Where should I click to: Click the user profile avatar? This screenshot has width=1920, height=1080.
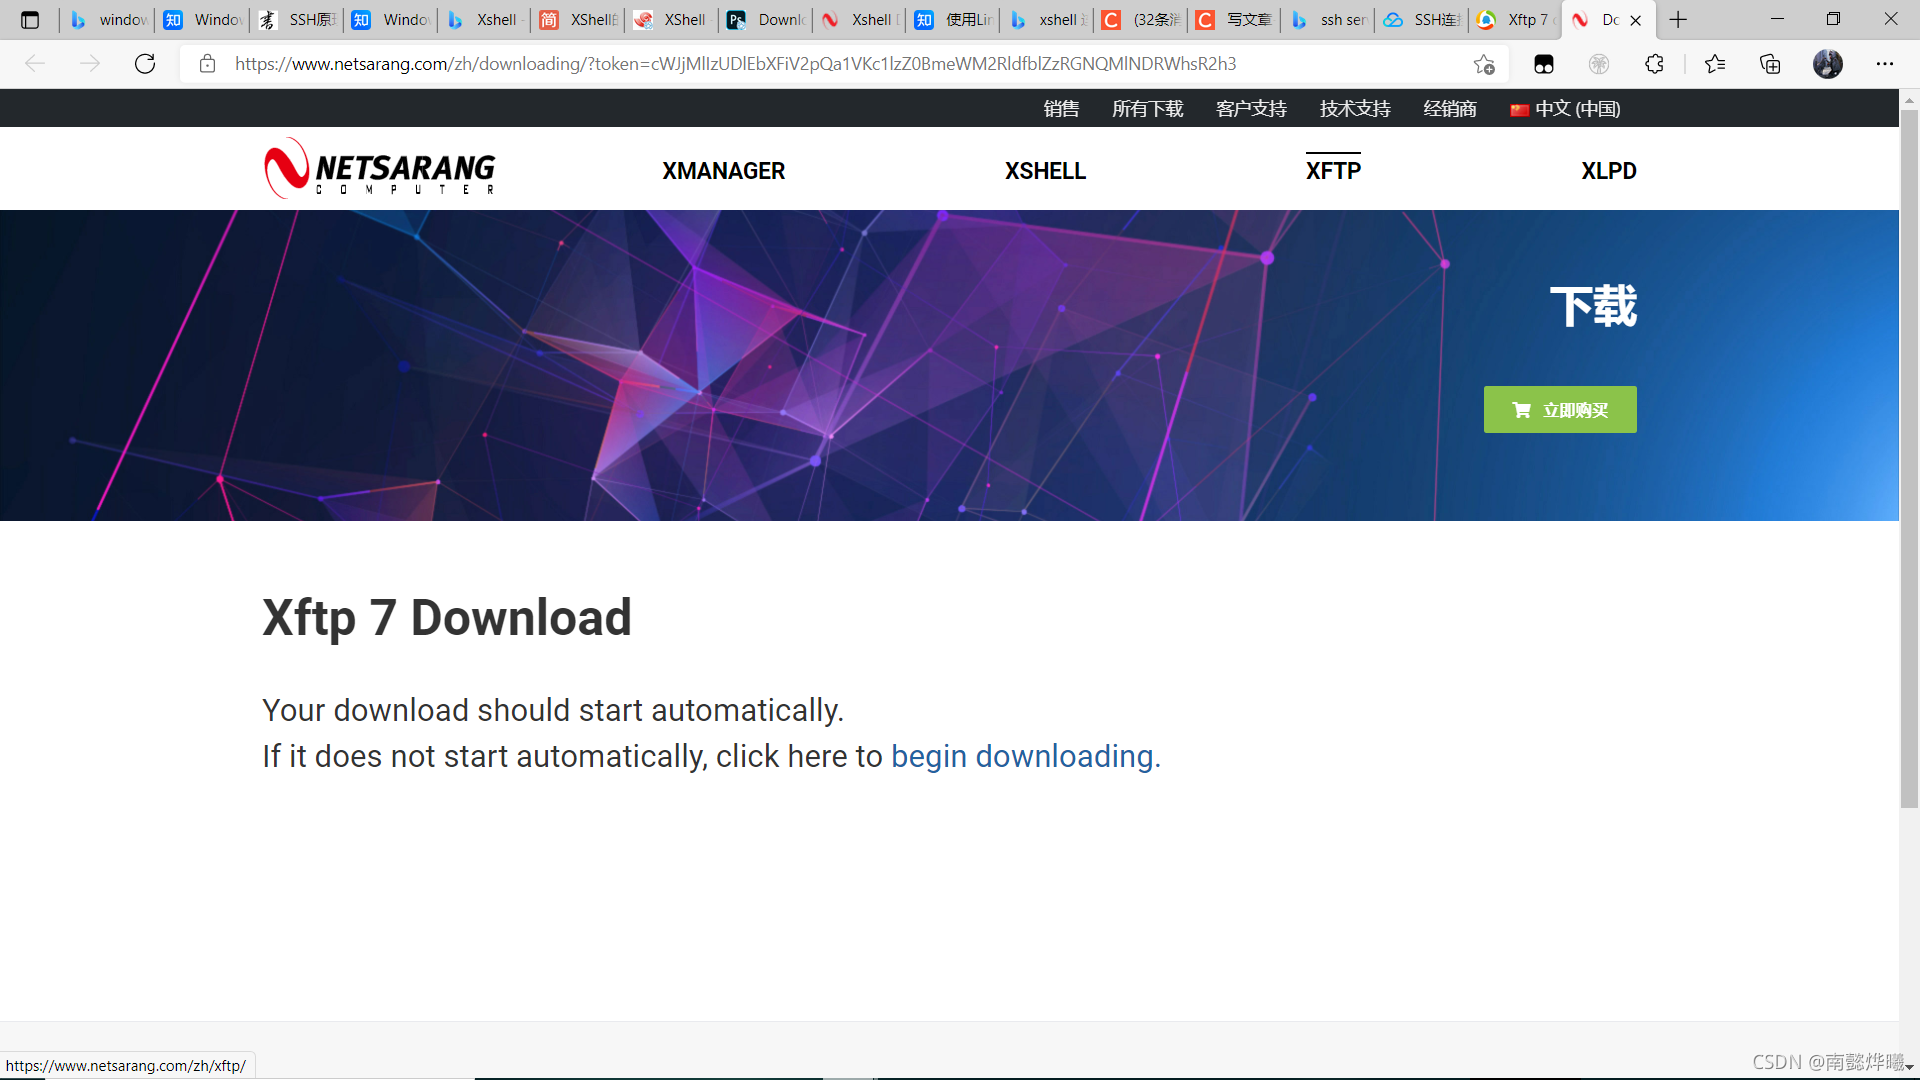pos(1828,64)
